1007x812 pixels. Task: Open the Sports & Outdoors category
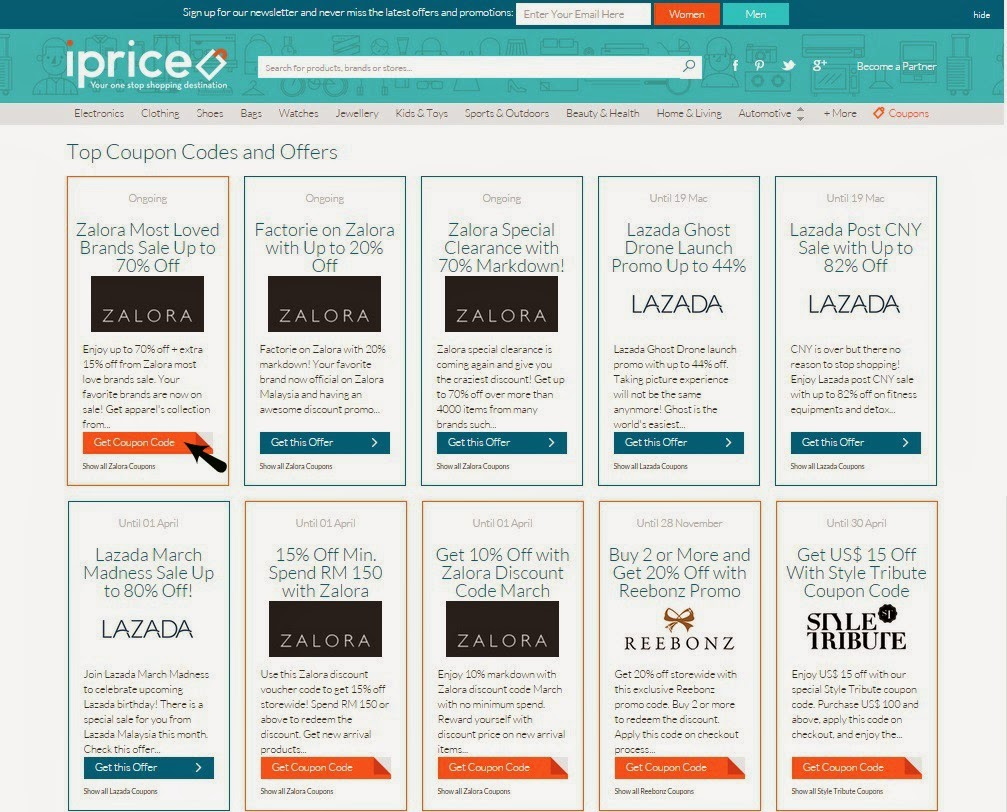[x=507, y=113]
